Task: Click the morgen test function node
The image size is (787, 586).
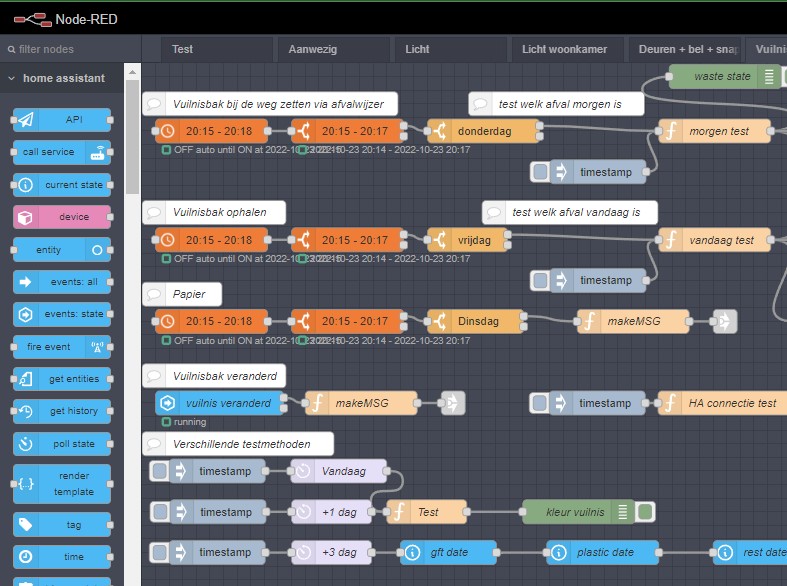Action: (716, 131)
